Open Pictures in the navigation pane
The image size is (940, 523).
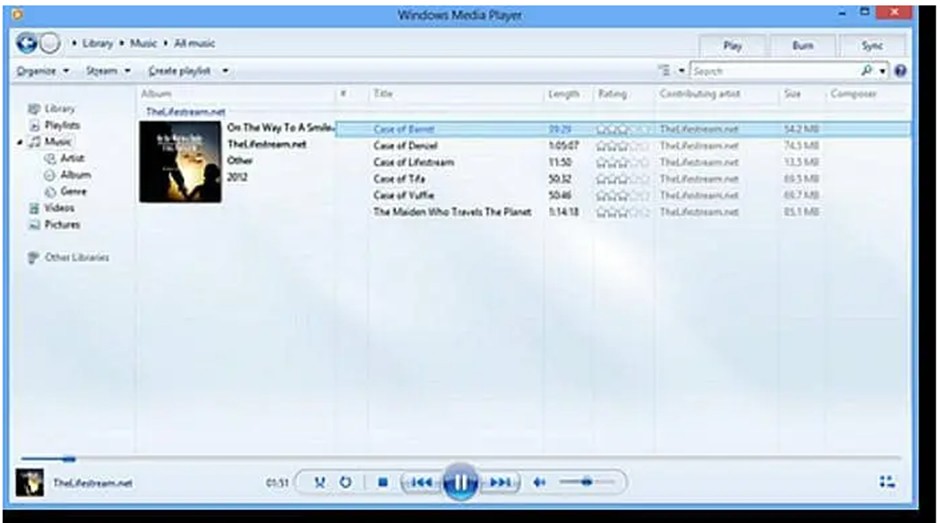[x=62, y=224]
